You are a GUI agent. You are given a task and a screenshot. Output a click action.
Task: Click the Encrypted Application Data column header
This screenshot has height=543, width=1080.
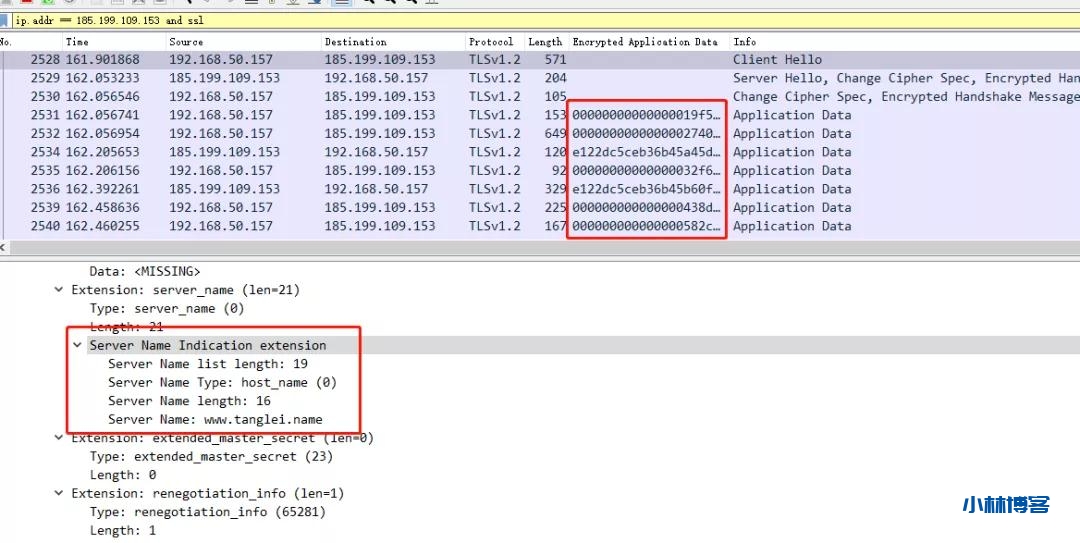(x=645, y=42)
